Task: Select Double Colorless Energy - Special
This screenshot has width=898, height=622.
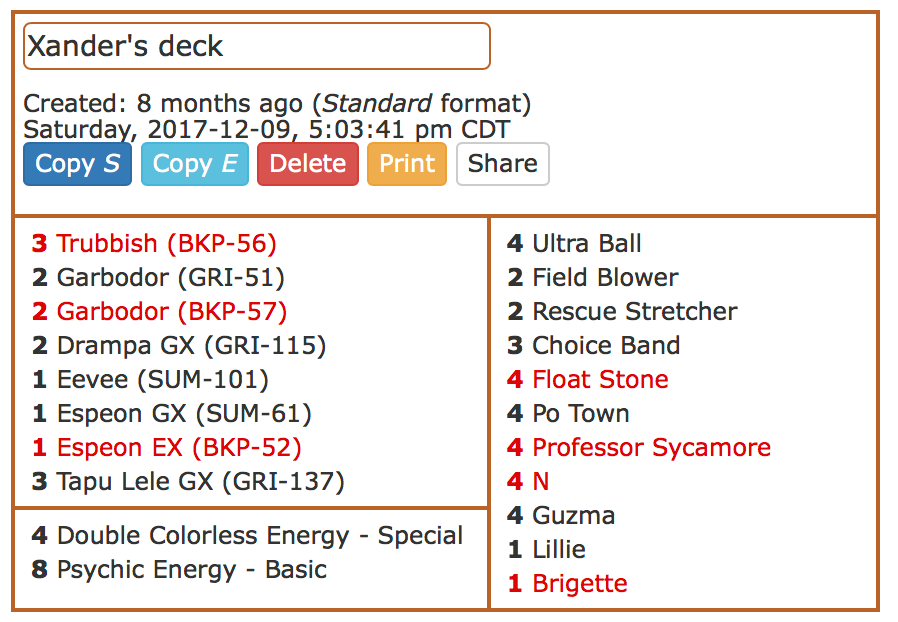Action: 247,536
